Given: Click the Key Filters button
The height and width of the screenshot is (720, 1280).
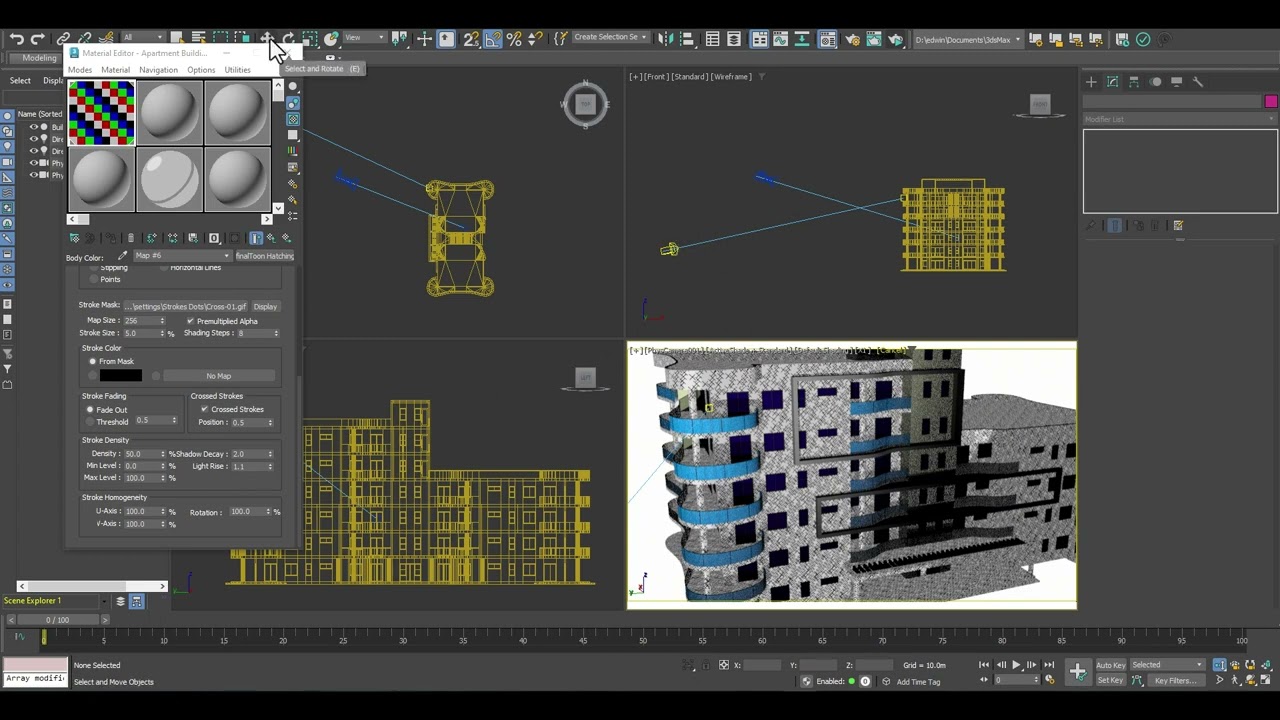Looking at the screenshot, I should [1175, 681].
